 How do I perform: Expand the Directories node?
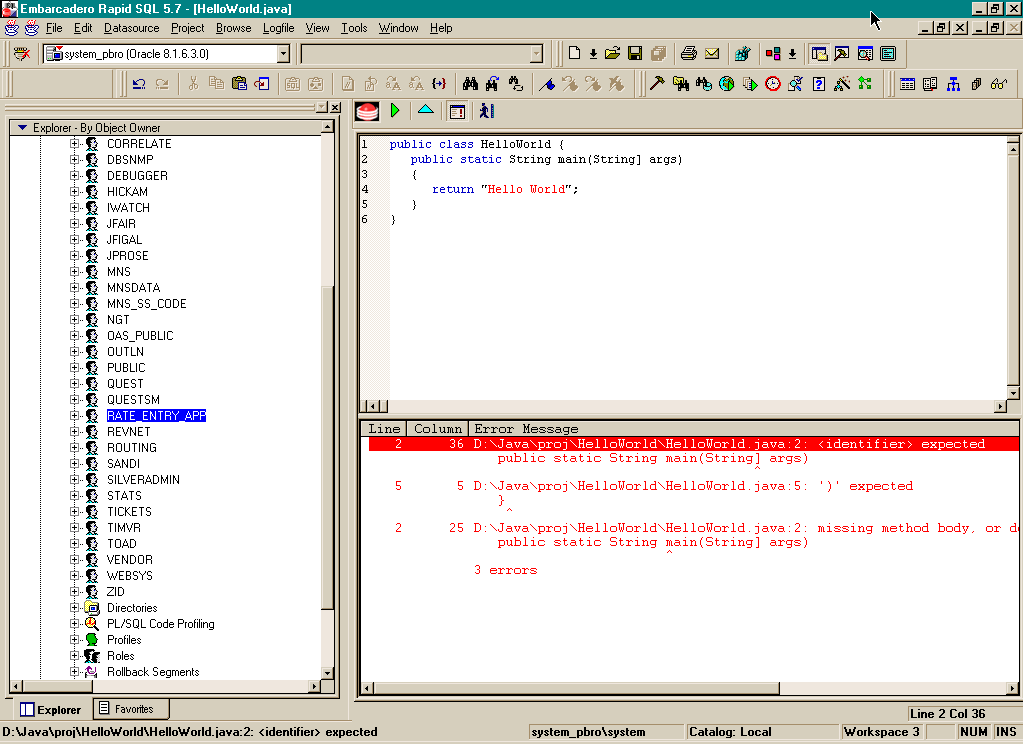[74, 608]
